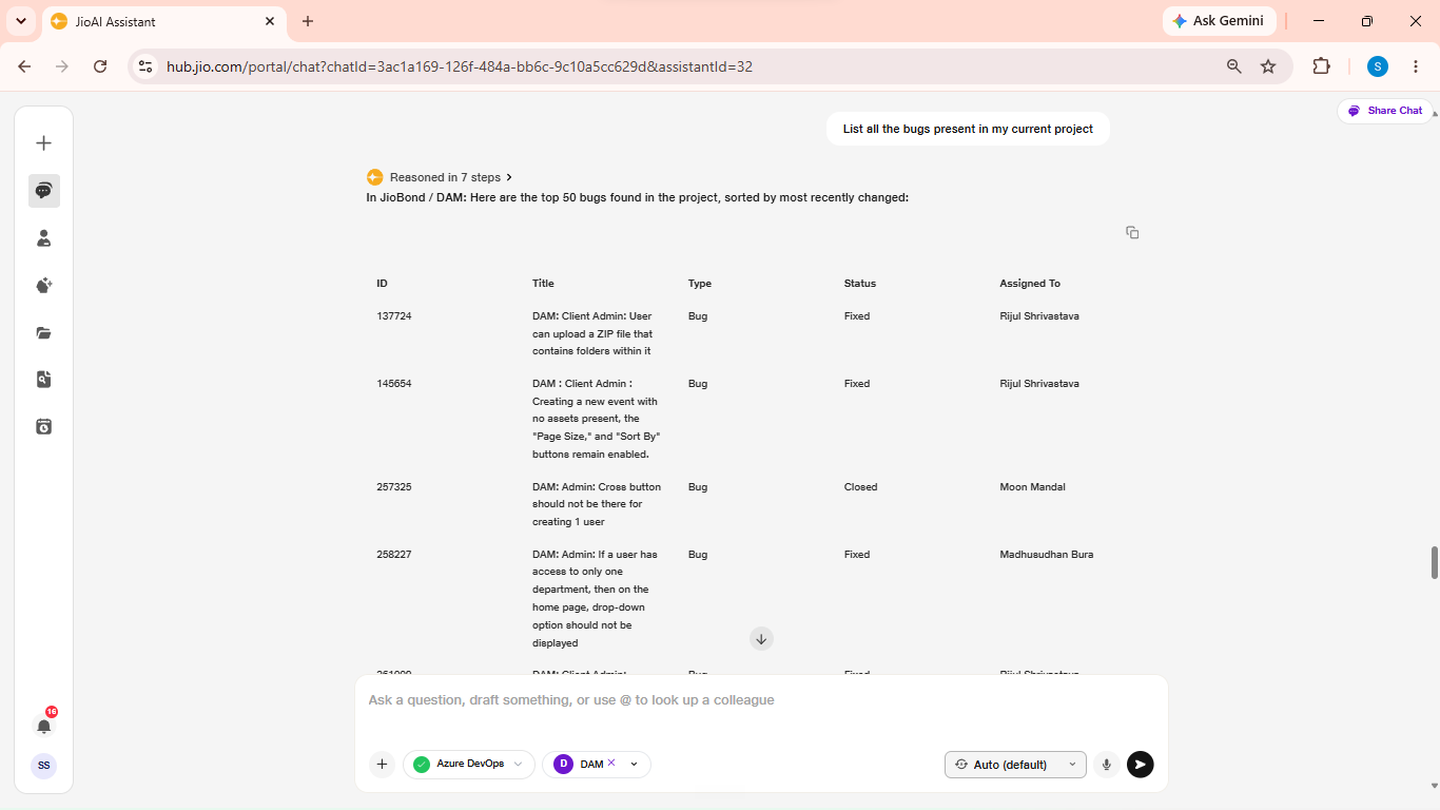Activate the microphone voice input

pyautogui.click(x=1107, y=765)
